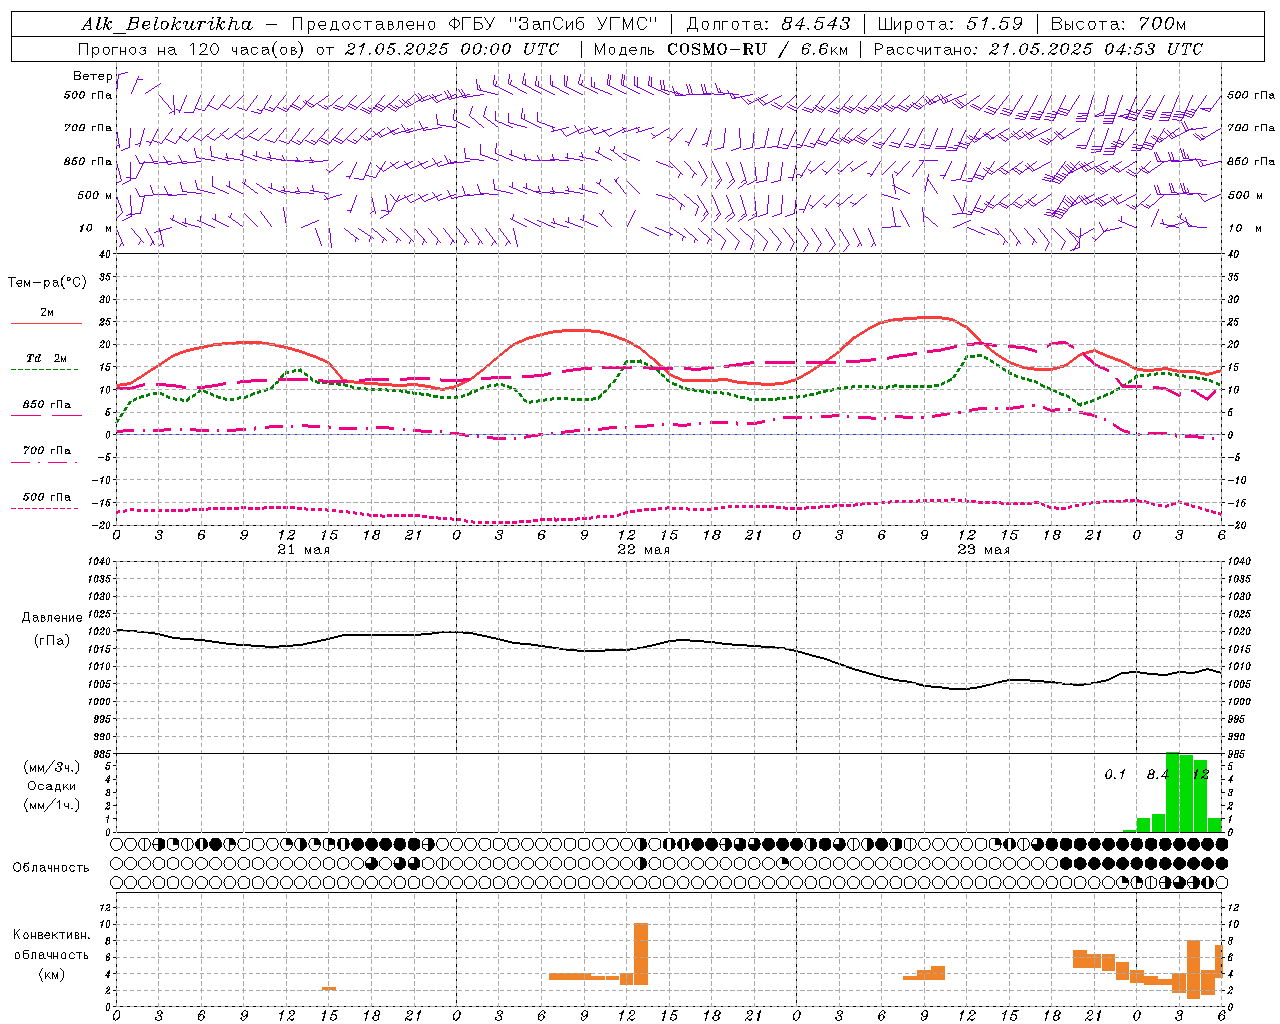The width and height of the screenshot is (1280, 1024).
Task: Click the Alk_Belokurikha station title
Action: pos(167,24)
